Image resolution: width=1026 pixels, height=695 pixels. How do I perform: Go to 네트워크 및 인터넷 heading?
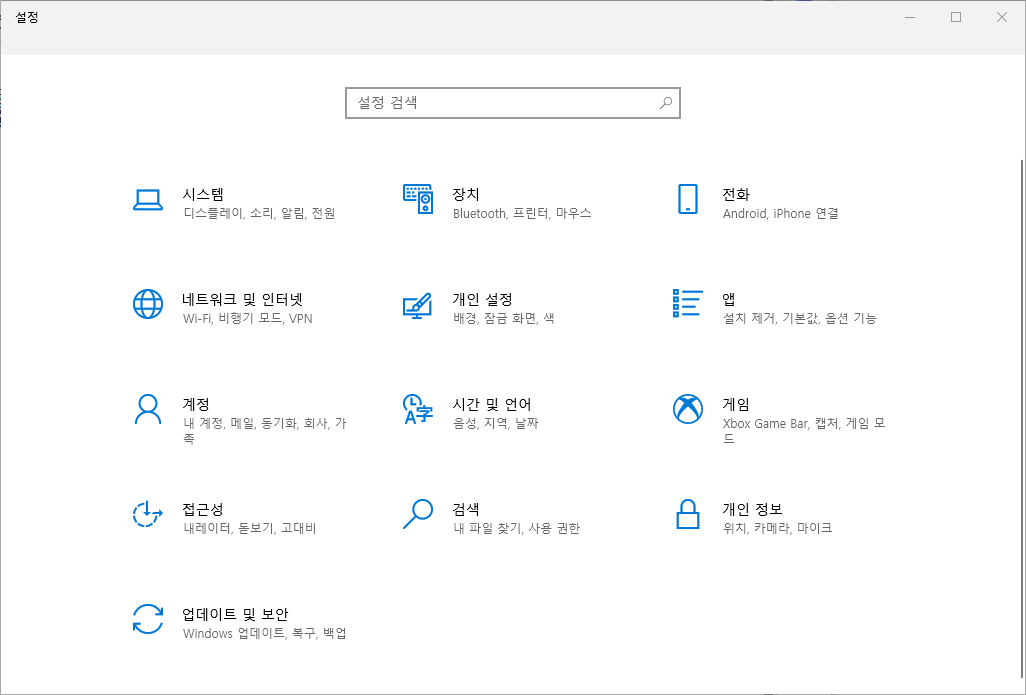pyautogui.click(x=243, y=299)
